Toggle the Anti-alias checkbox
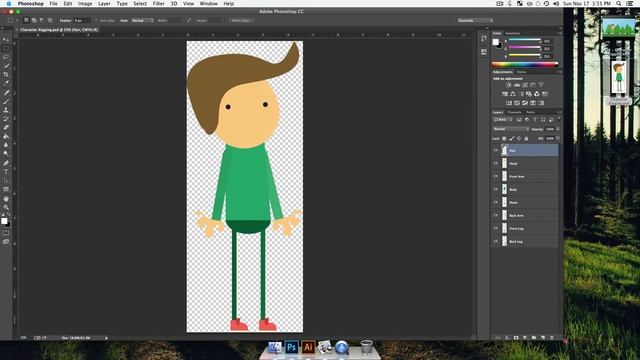Viewport: 640px width, 360px height. click(97, 20)
